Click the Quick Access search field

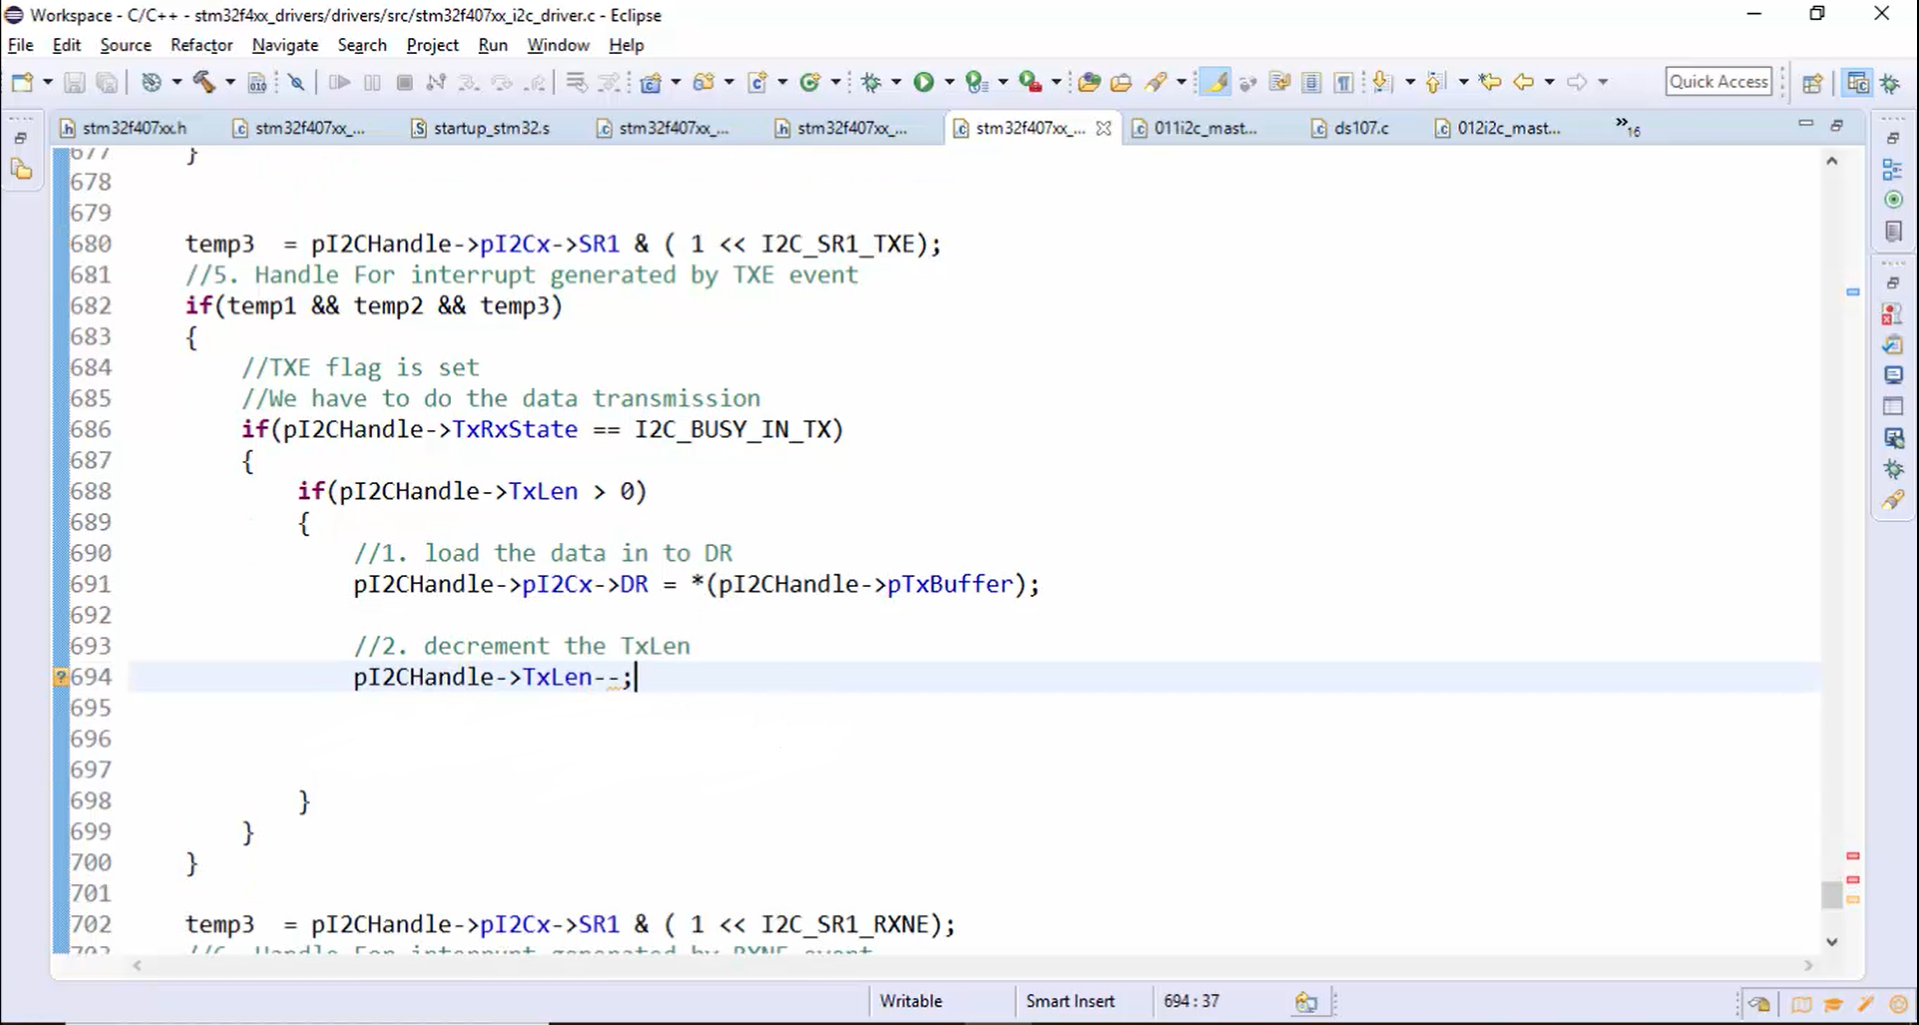(1718, 82)
